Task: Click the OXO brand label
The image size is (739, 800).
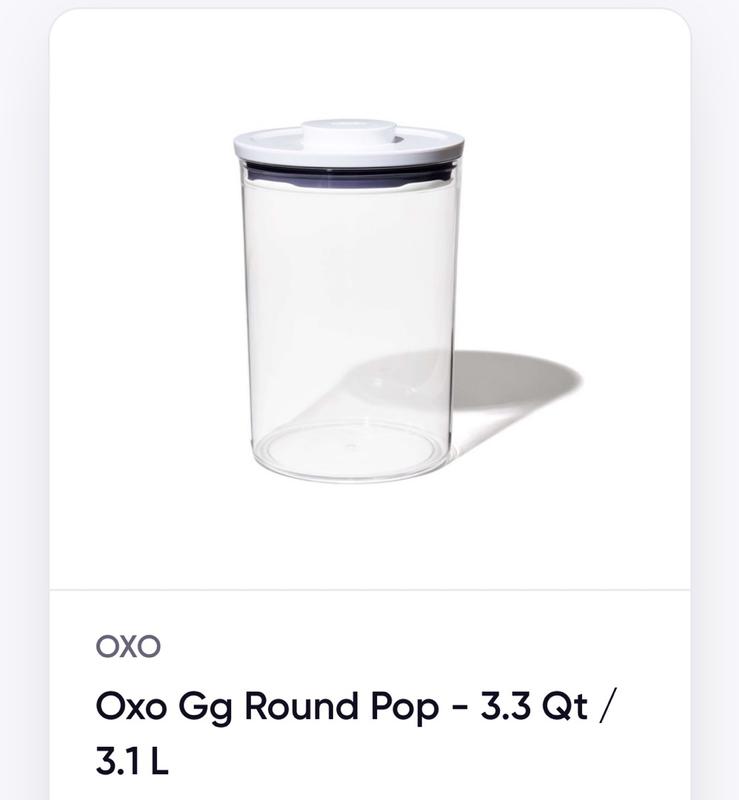Action: pos(128,647)
